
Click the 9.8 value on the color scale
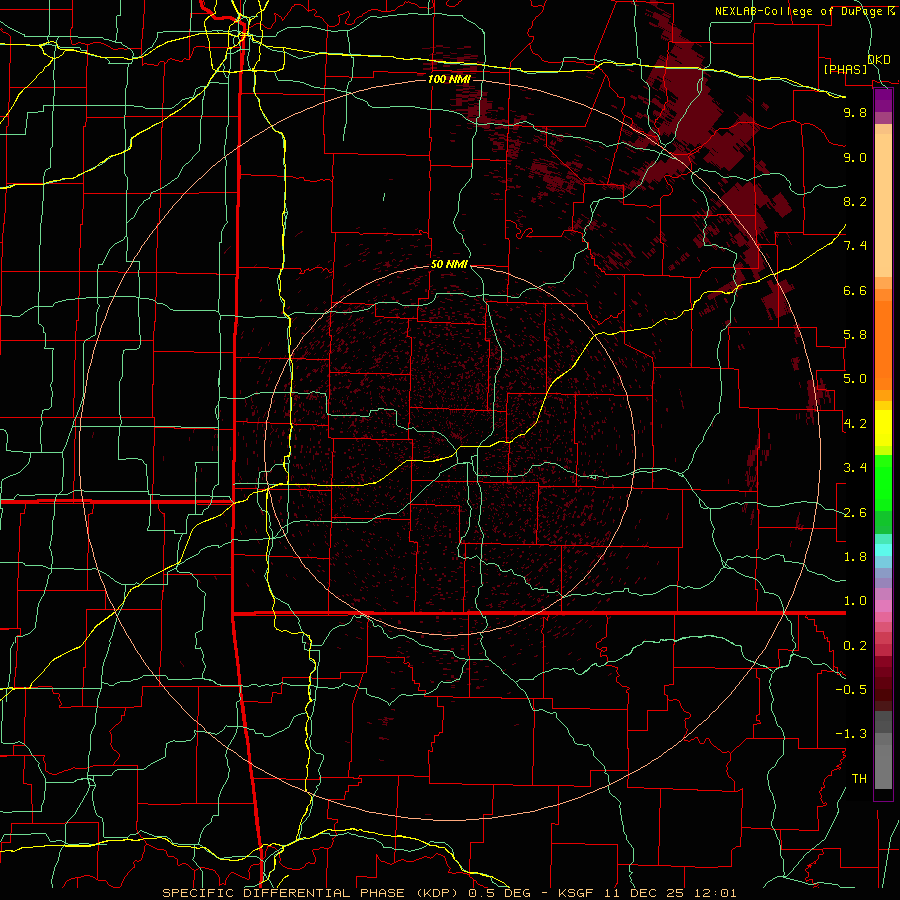855,112
